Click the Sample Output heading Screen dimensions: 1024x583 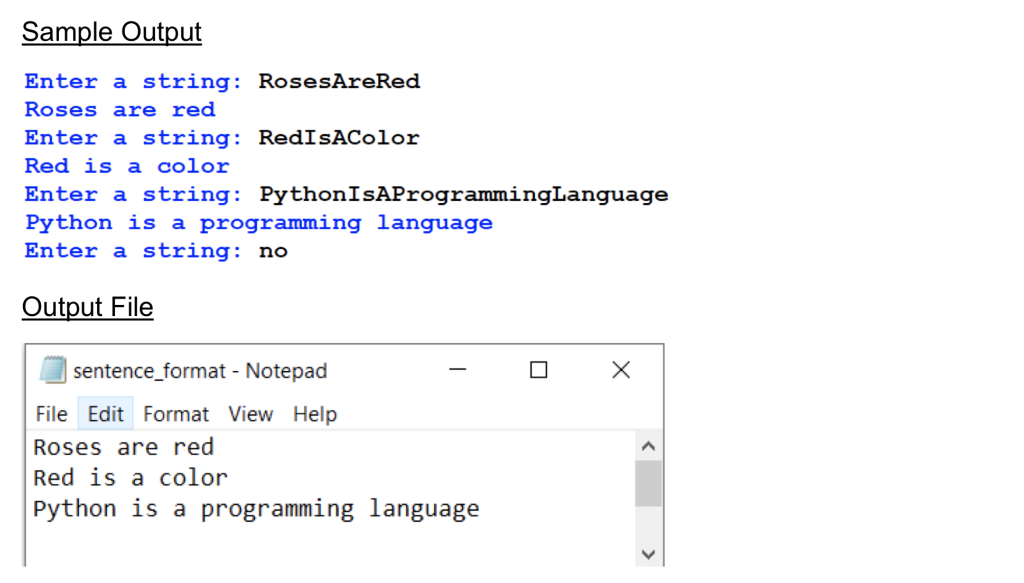coord(111,31)
